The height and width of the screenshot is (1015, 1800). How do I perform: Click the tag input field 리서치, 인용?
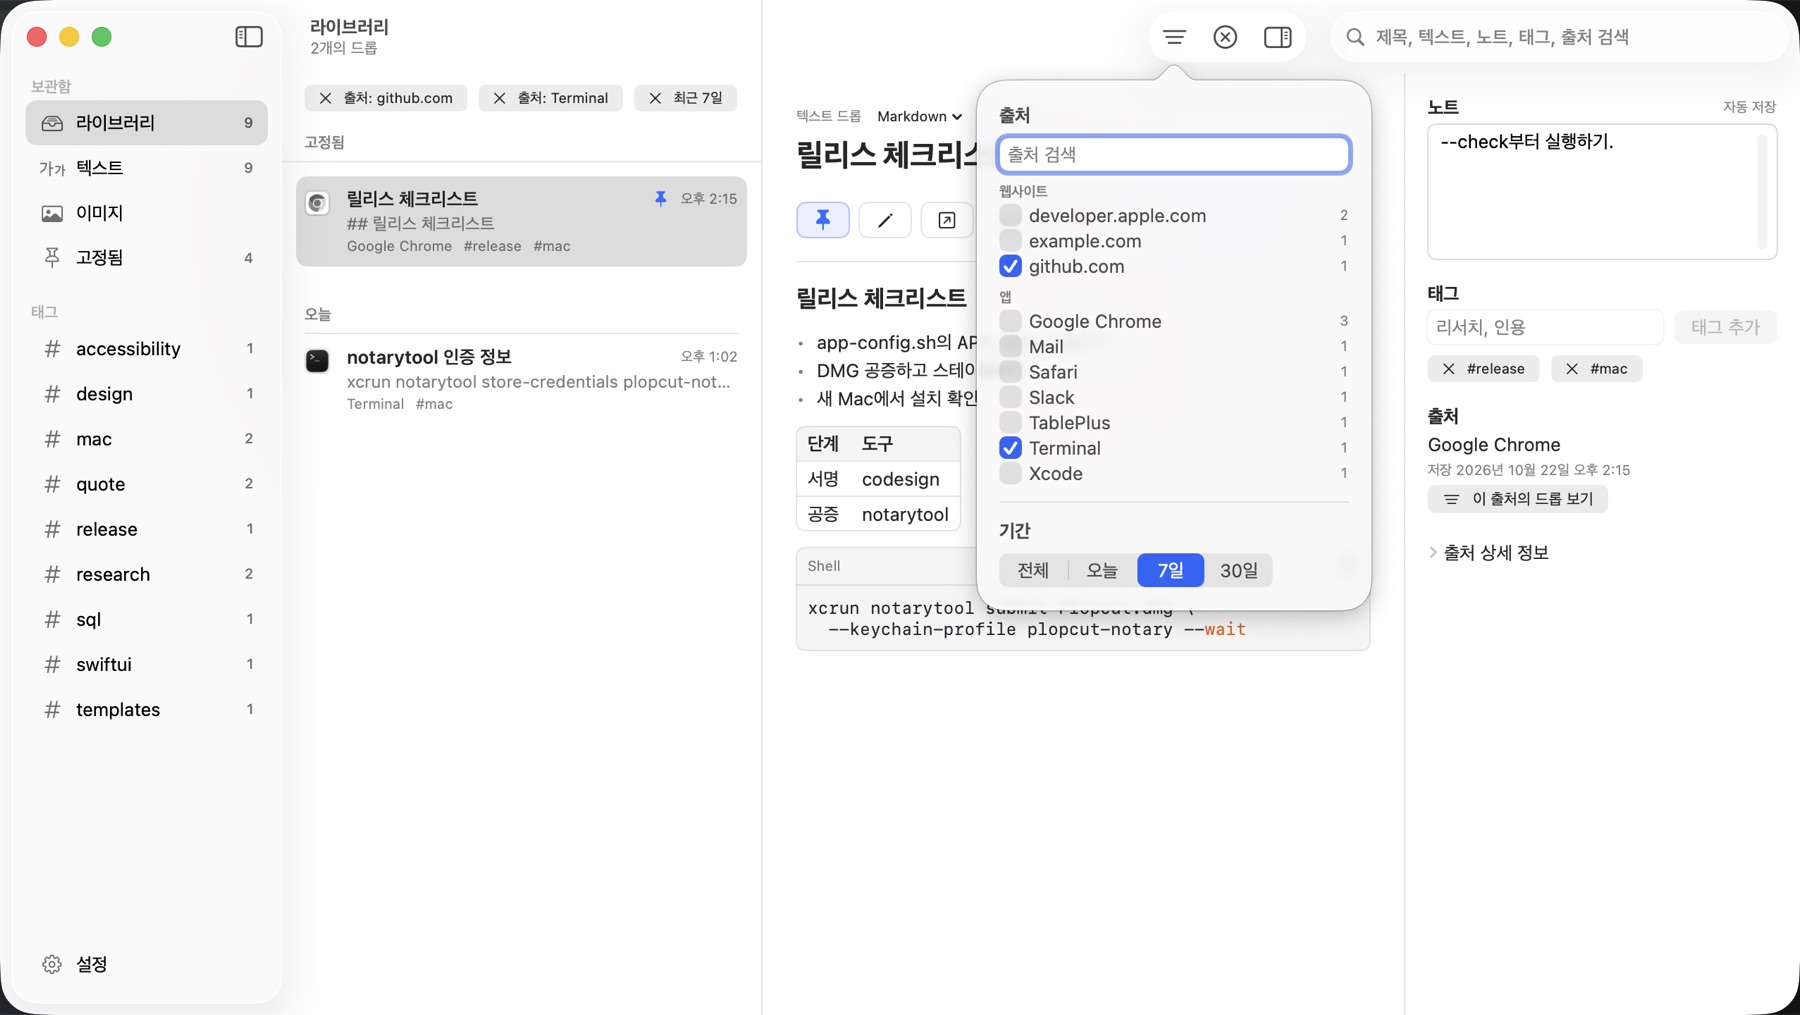(x=1545, y=327)
